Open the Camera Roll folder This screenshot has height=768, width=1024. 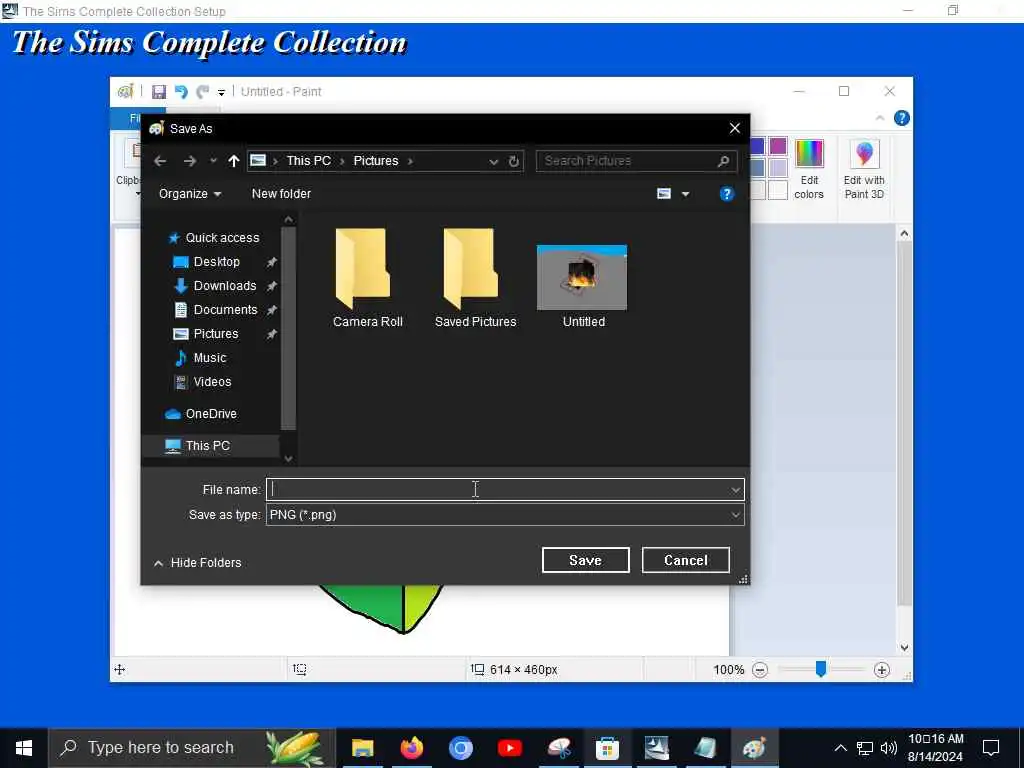point(367,278)
